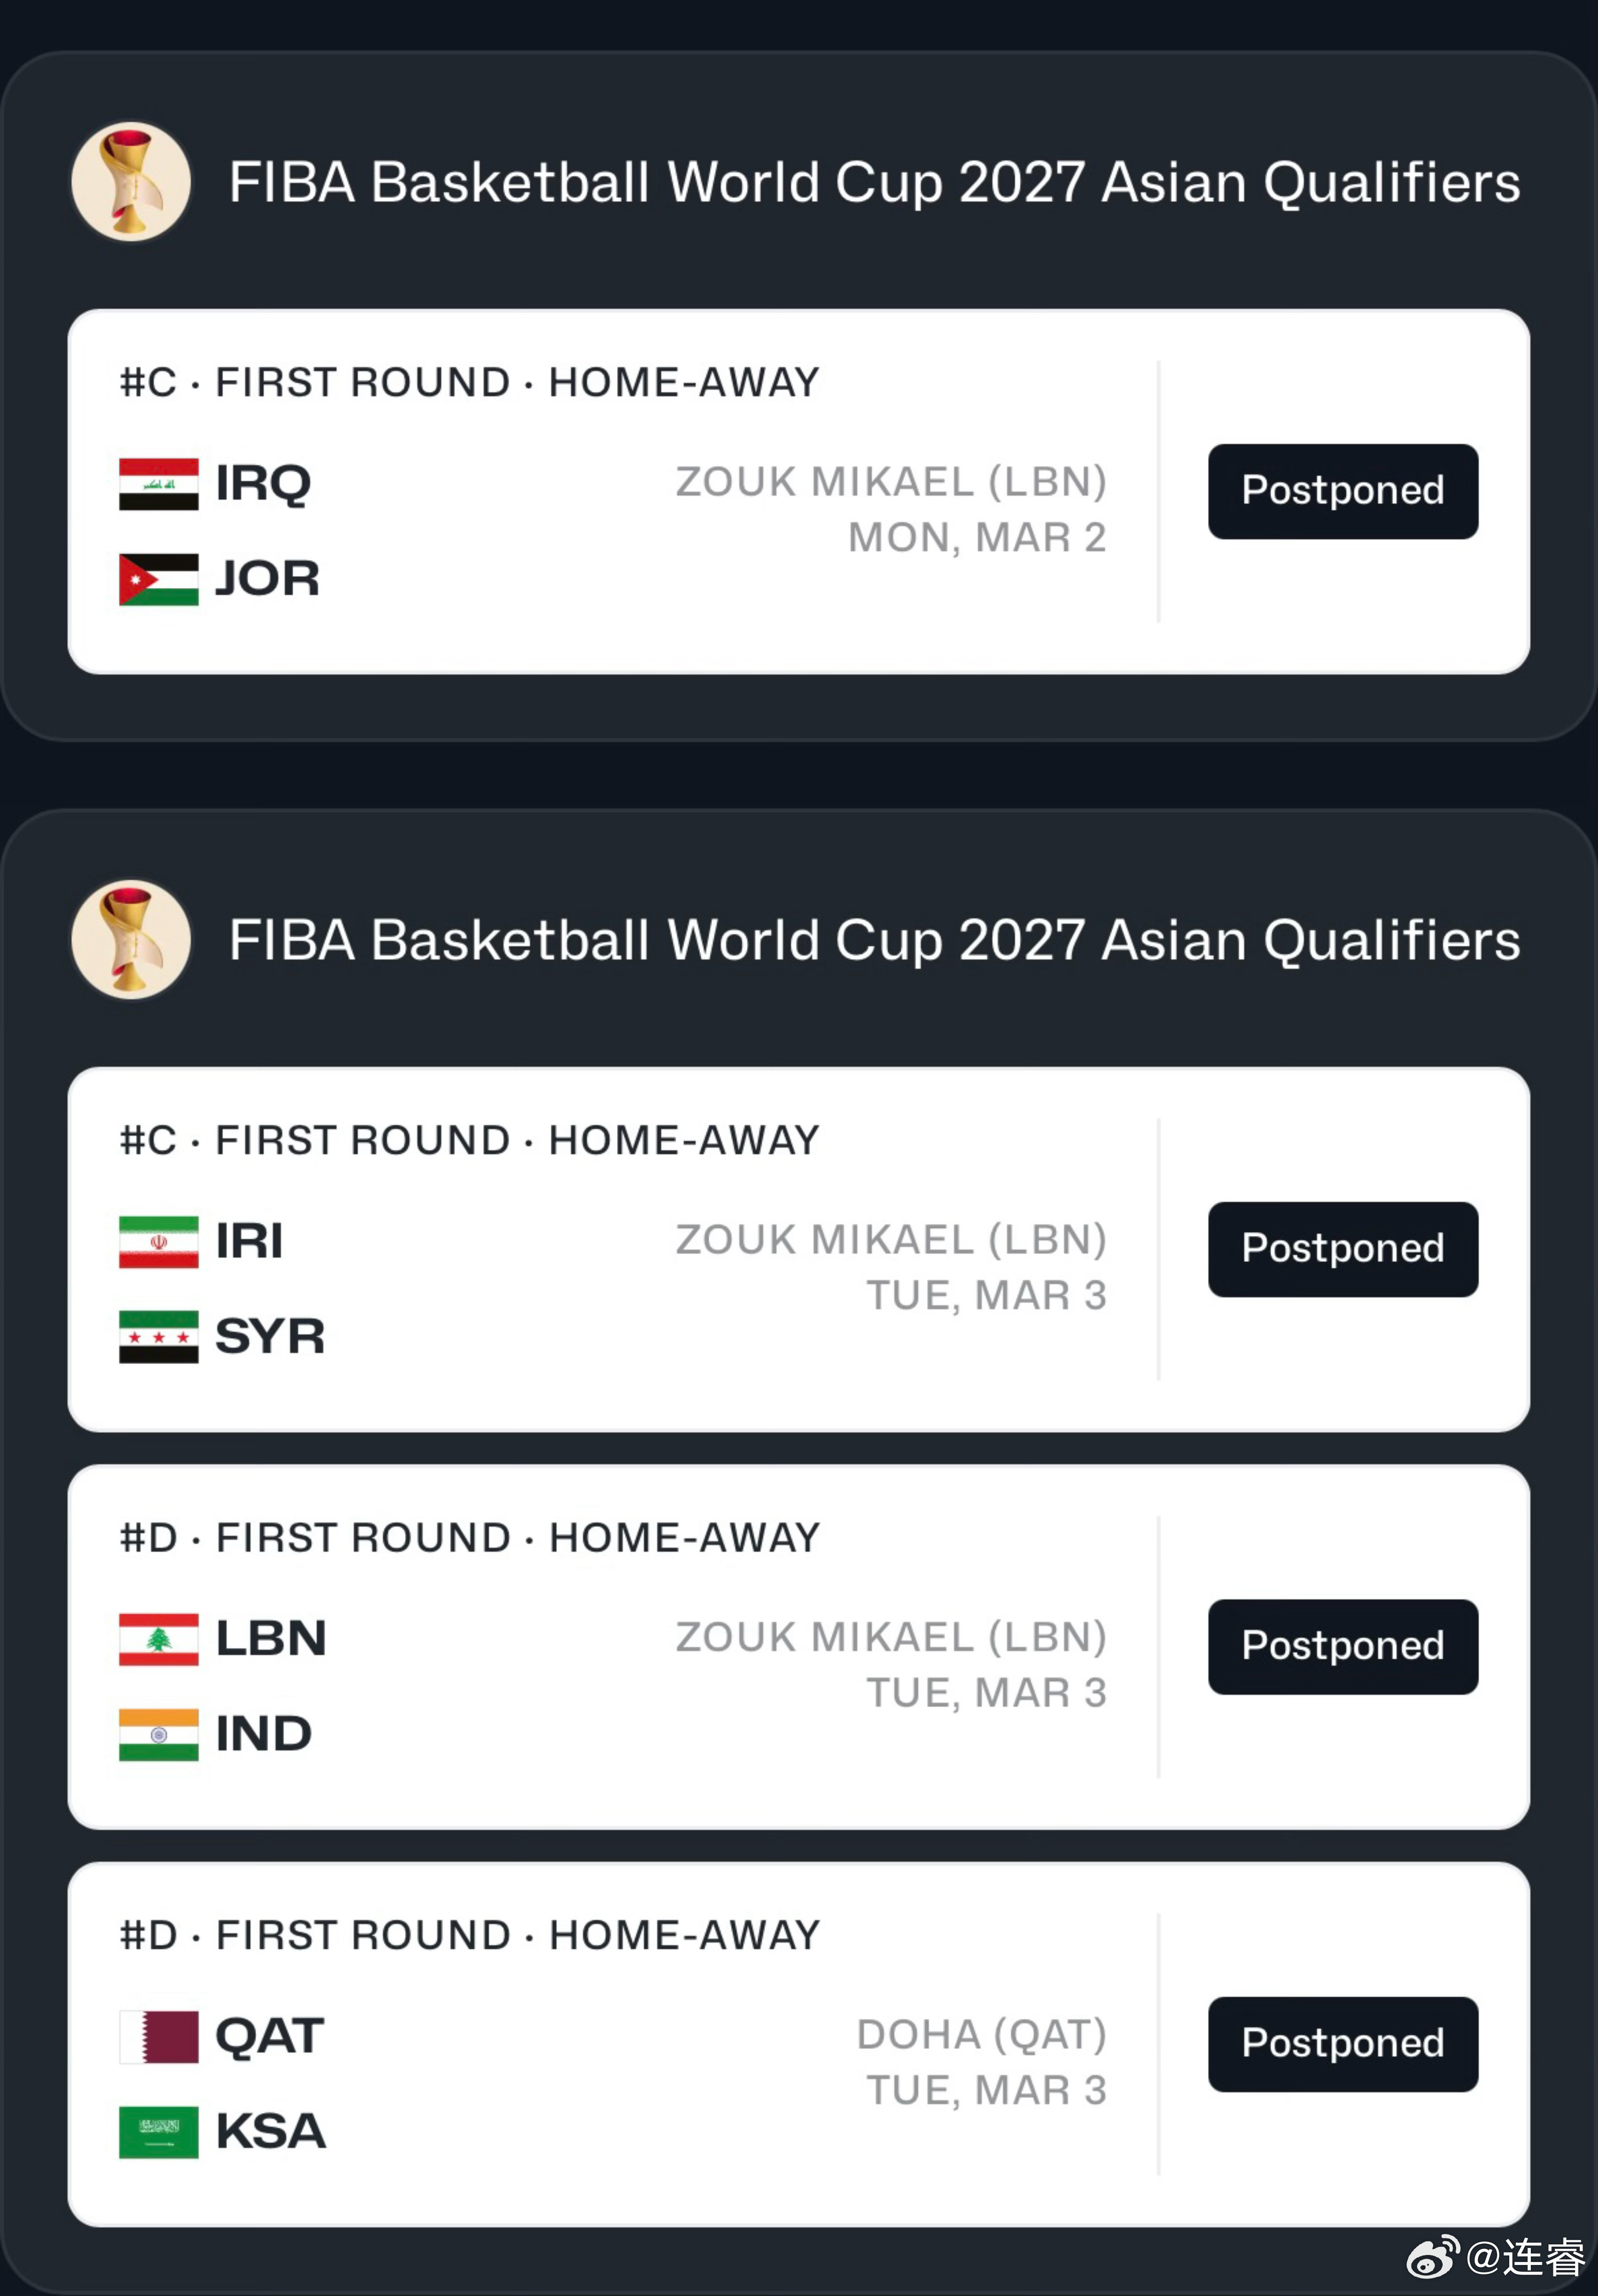The height and width of the screenshot is (2296, 1598).
Task: Click the Iraq flag icon
Action: point(158,484)
